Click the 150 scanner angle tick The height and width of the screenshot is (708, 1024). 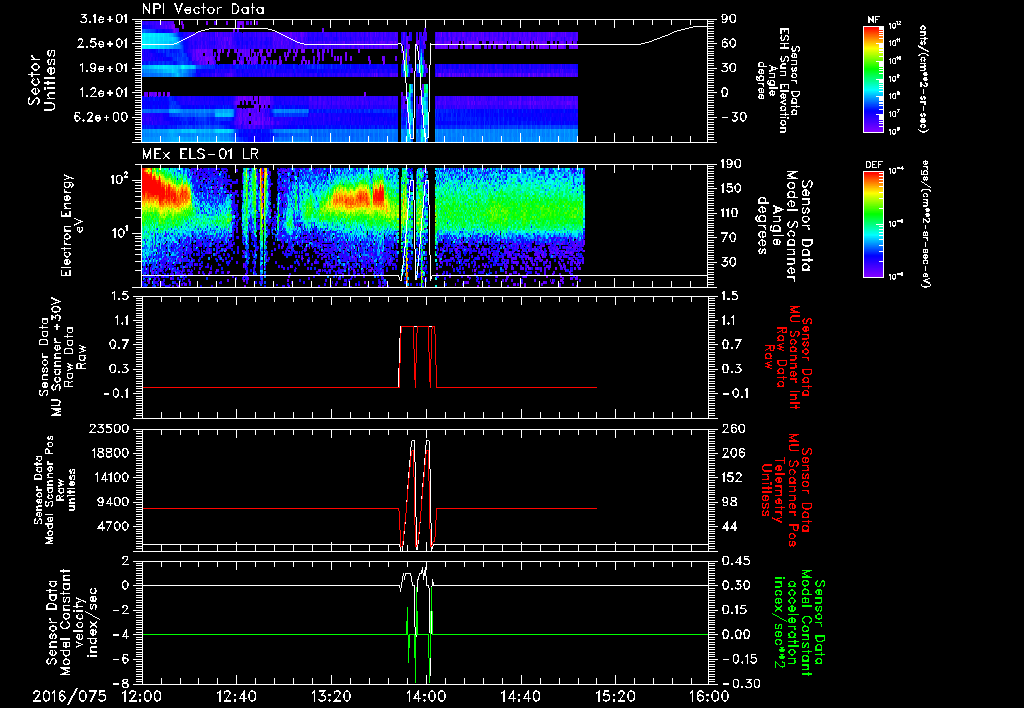[x=733, y=189]
